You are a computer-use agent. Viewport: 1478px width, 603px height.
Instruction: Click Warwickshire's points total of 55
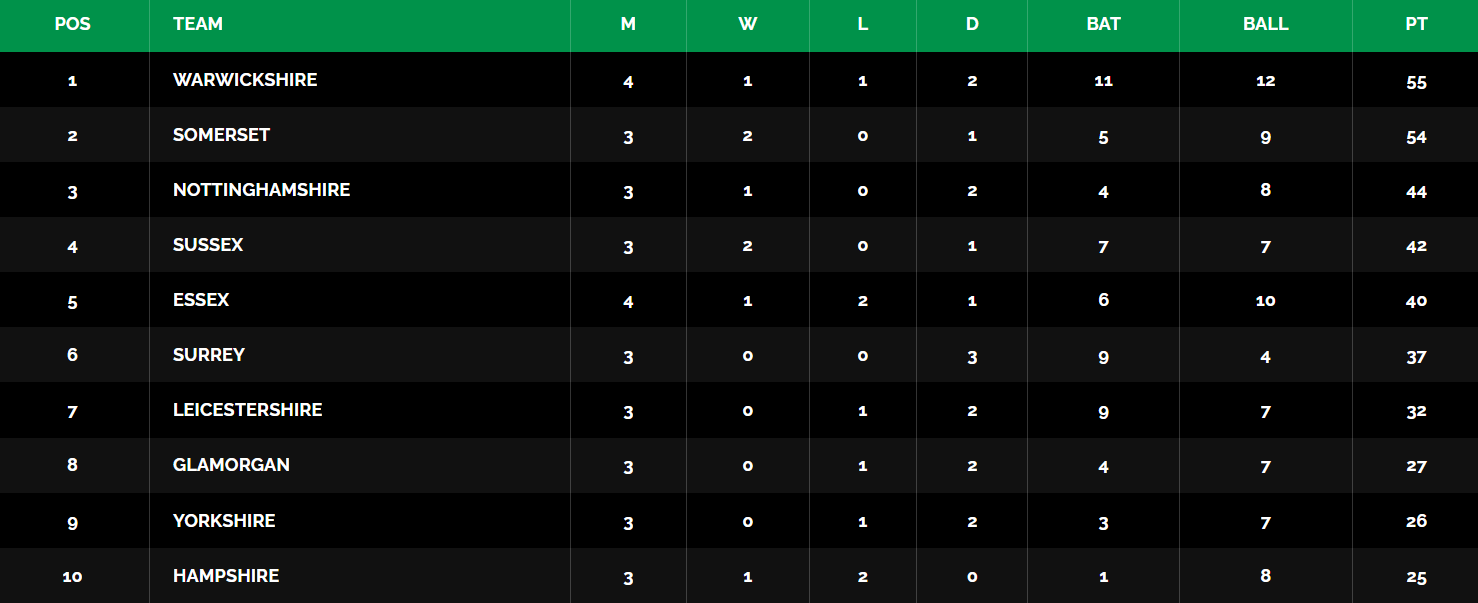pyautogui.click(x=1416, y=82)
